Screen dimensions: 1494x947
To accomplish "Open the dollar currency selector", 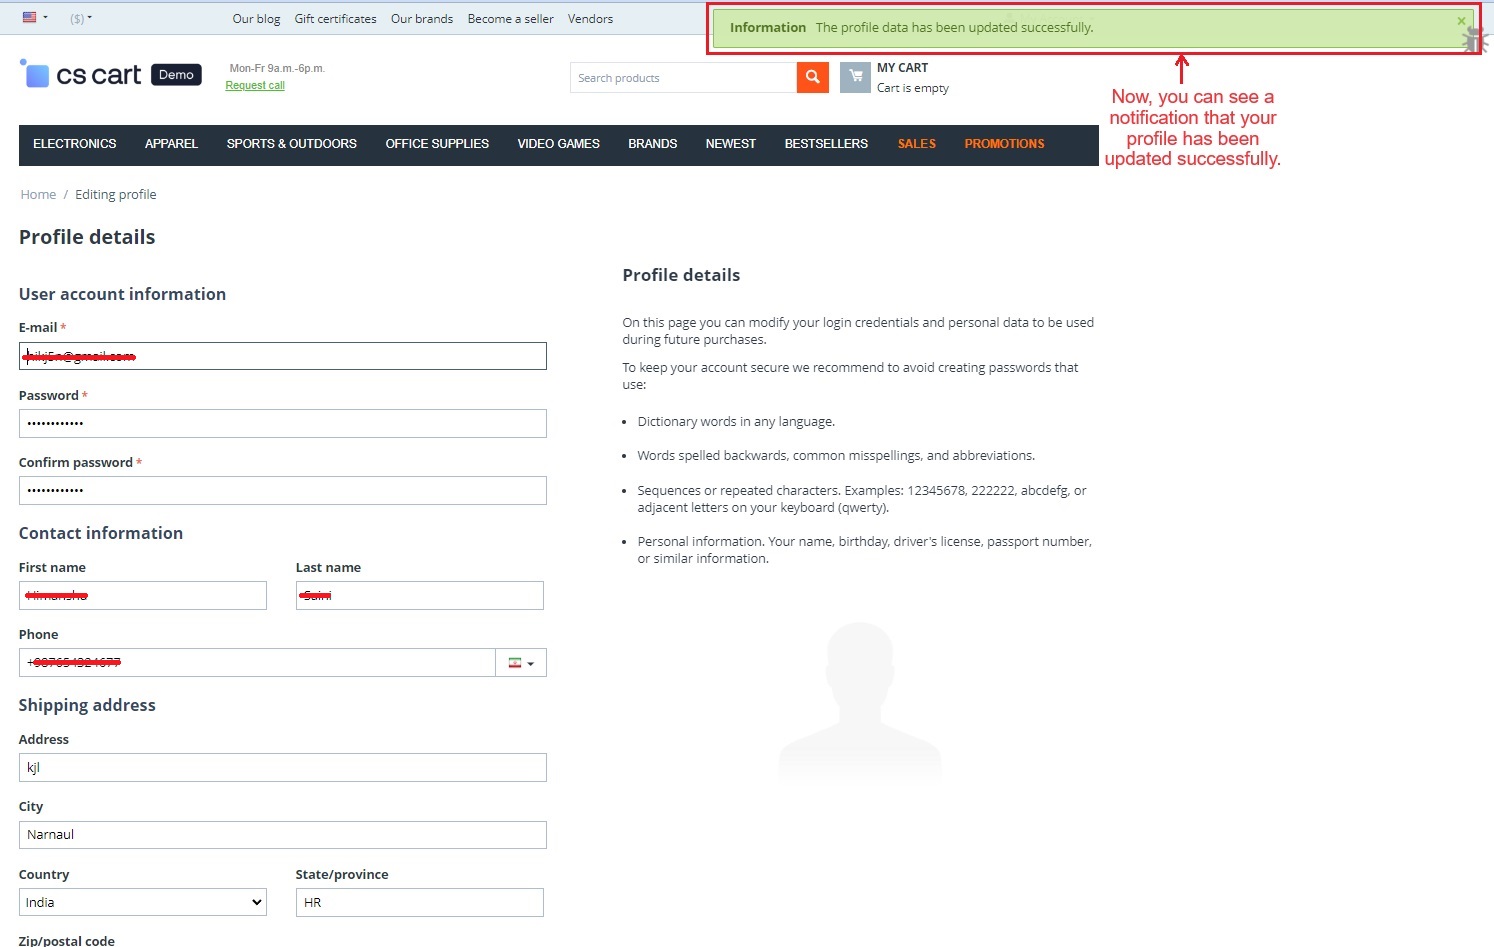I will (x=81, y=18).
